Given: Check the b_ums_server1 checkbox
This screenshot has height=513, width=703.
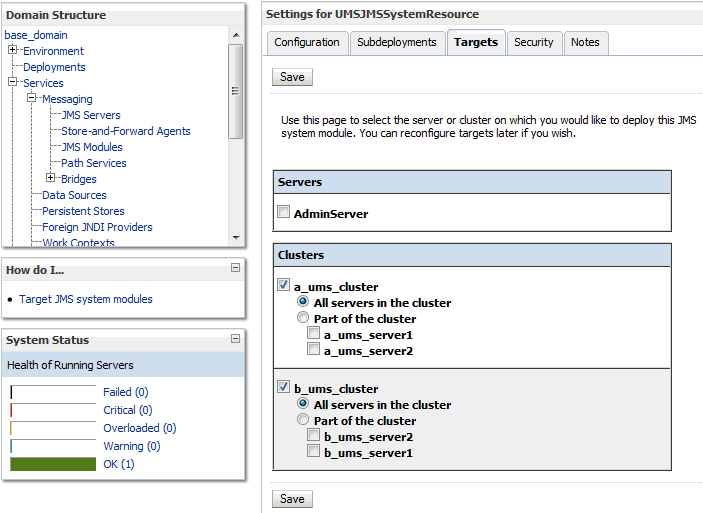Looking at the screenshot, I should click(x=313, y=451).
